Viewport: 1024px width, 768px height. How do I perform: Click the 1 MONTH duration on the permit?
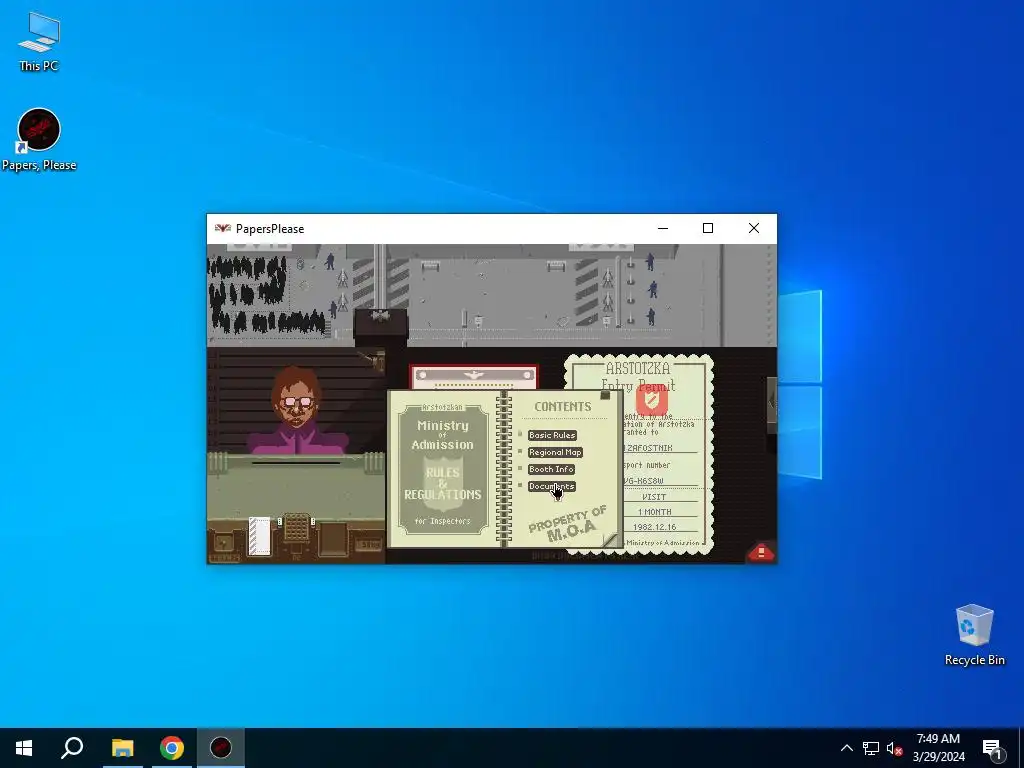point(654,512)
